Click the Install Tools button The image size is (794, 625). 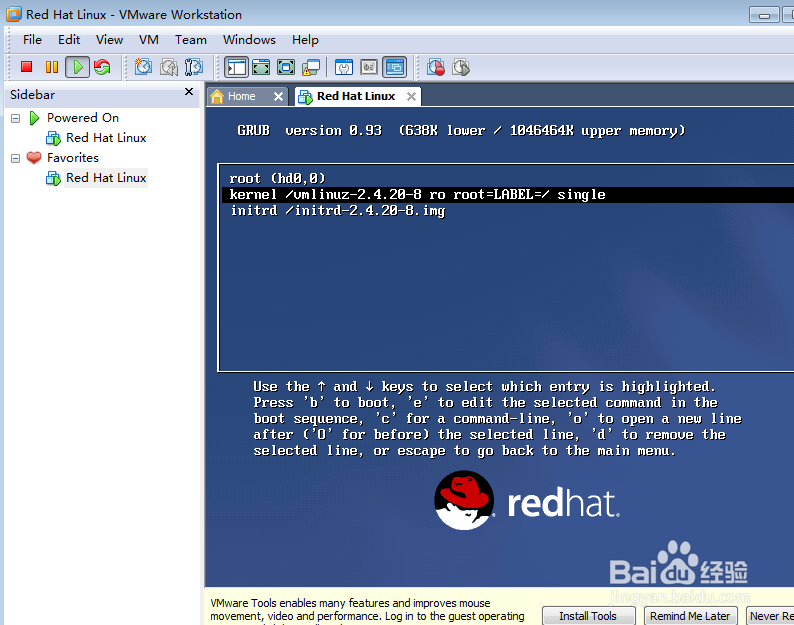point(587,616)
